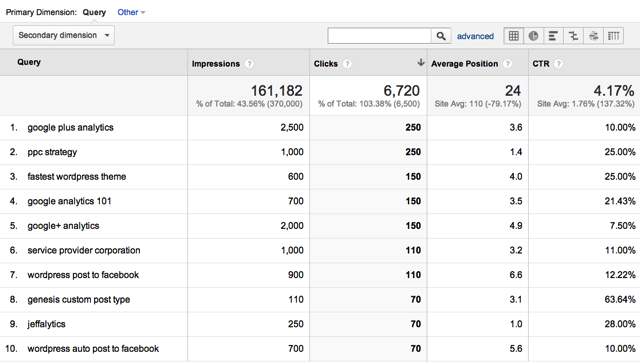This screenshot has width=640, height=364.
Task: Switch to data table view icon
Action: pyautogui.click(x=514, y=36)
